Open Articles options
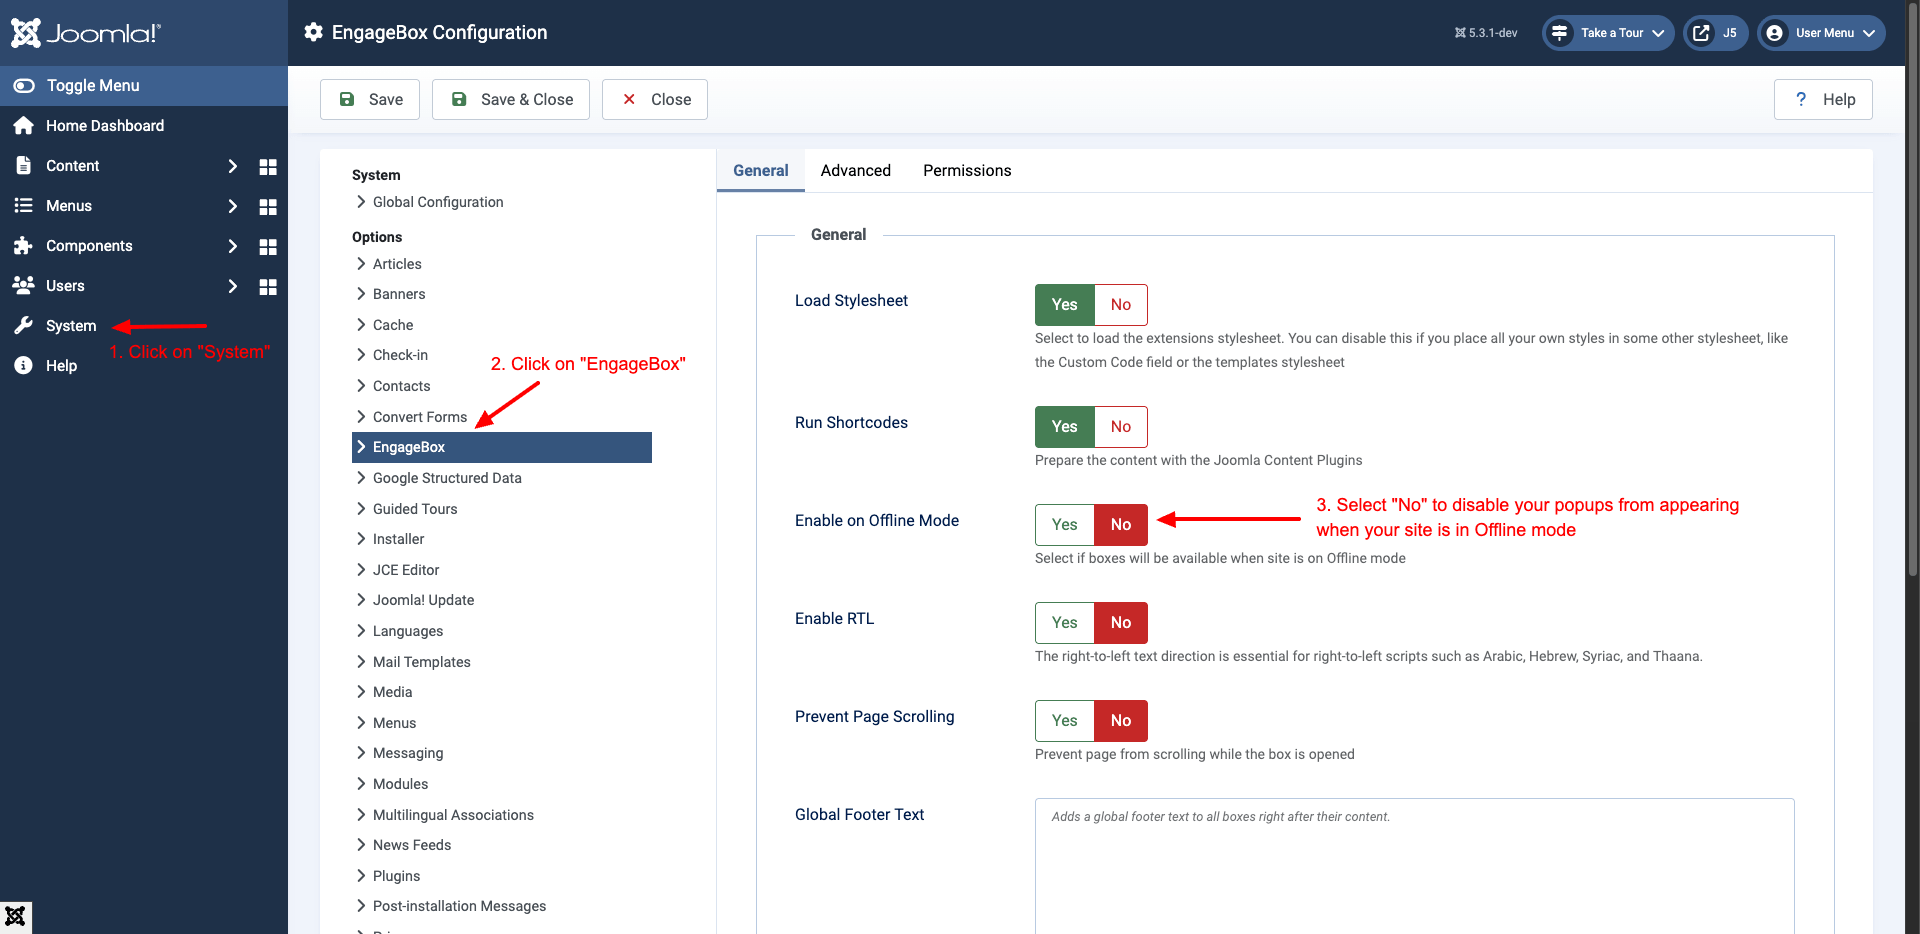This screenshot has width=1920, height=934. (x=397, y=264)
